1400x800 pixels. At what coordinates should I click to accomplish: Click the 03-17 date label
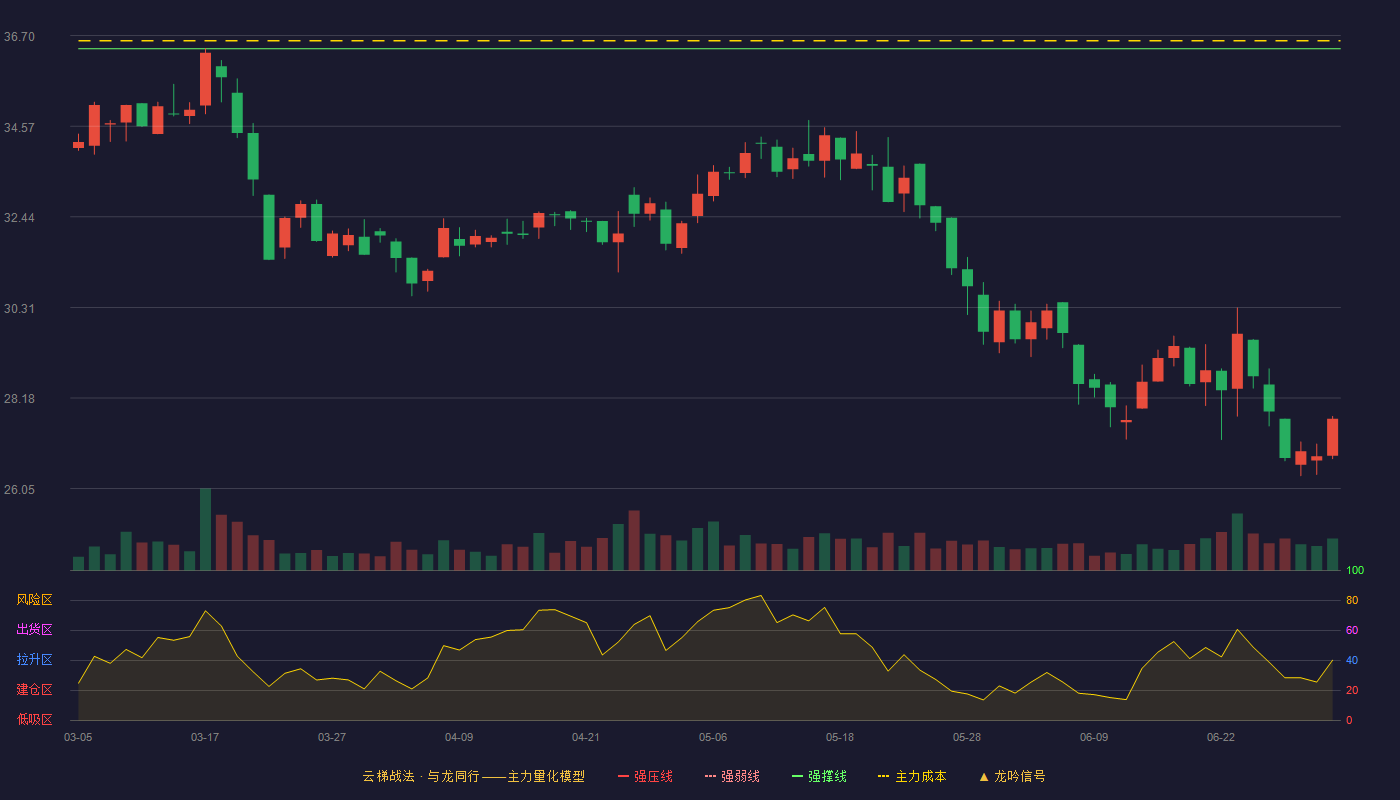click(x=205, y=737)
